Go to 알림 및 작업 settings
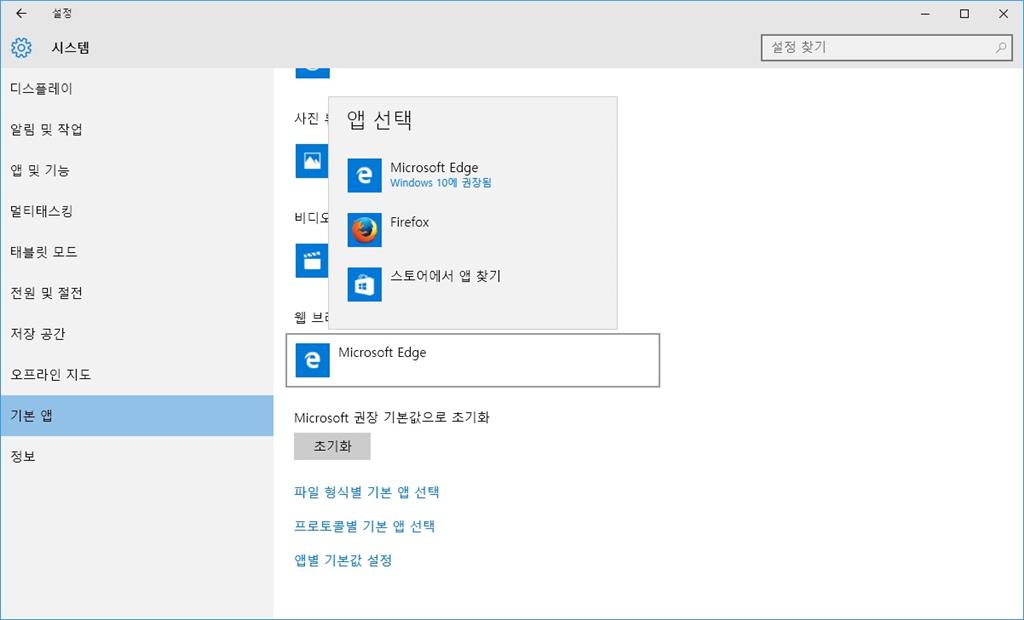This screenshot has width=1024, height=620. pos(136,129)
